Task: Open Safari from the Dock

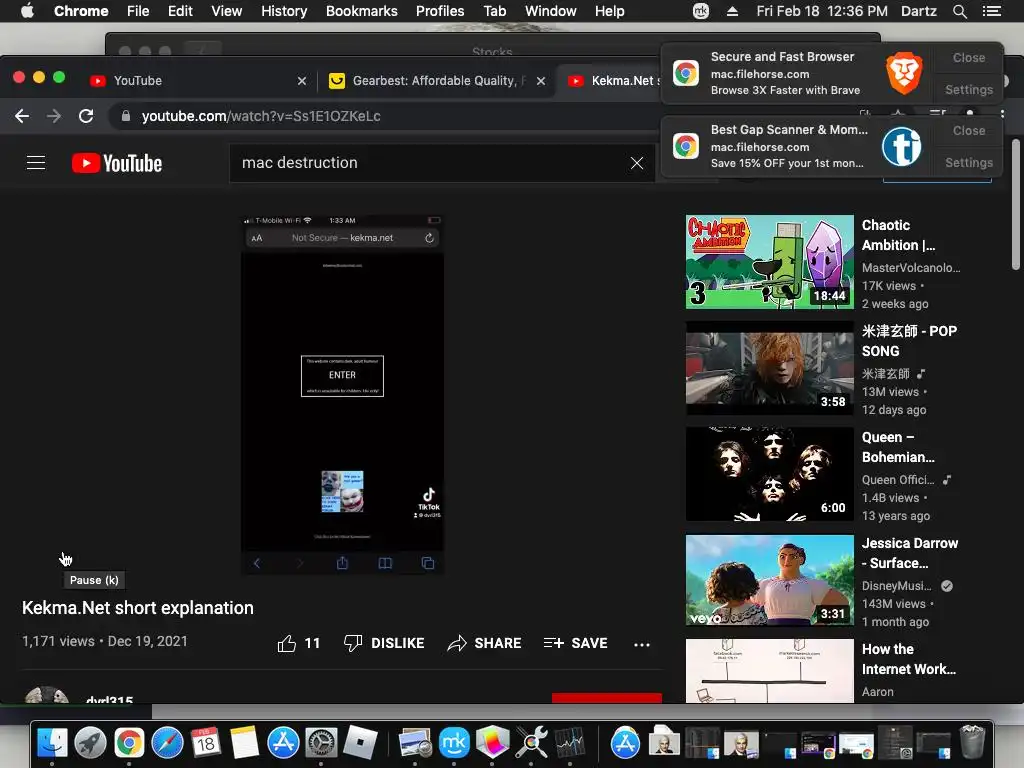Action: [168, 743]
